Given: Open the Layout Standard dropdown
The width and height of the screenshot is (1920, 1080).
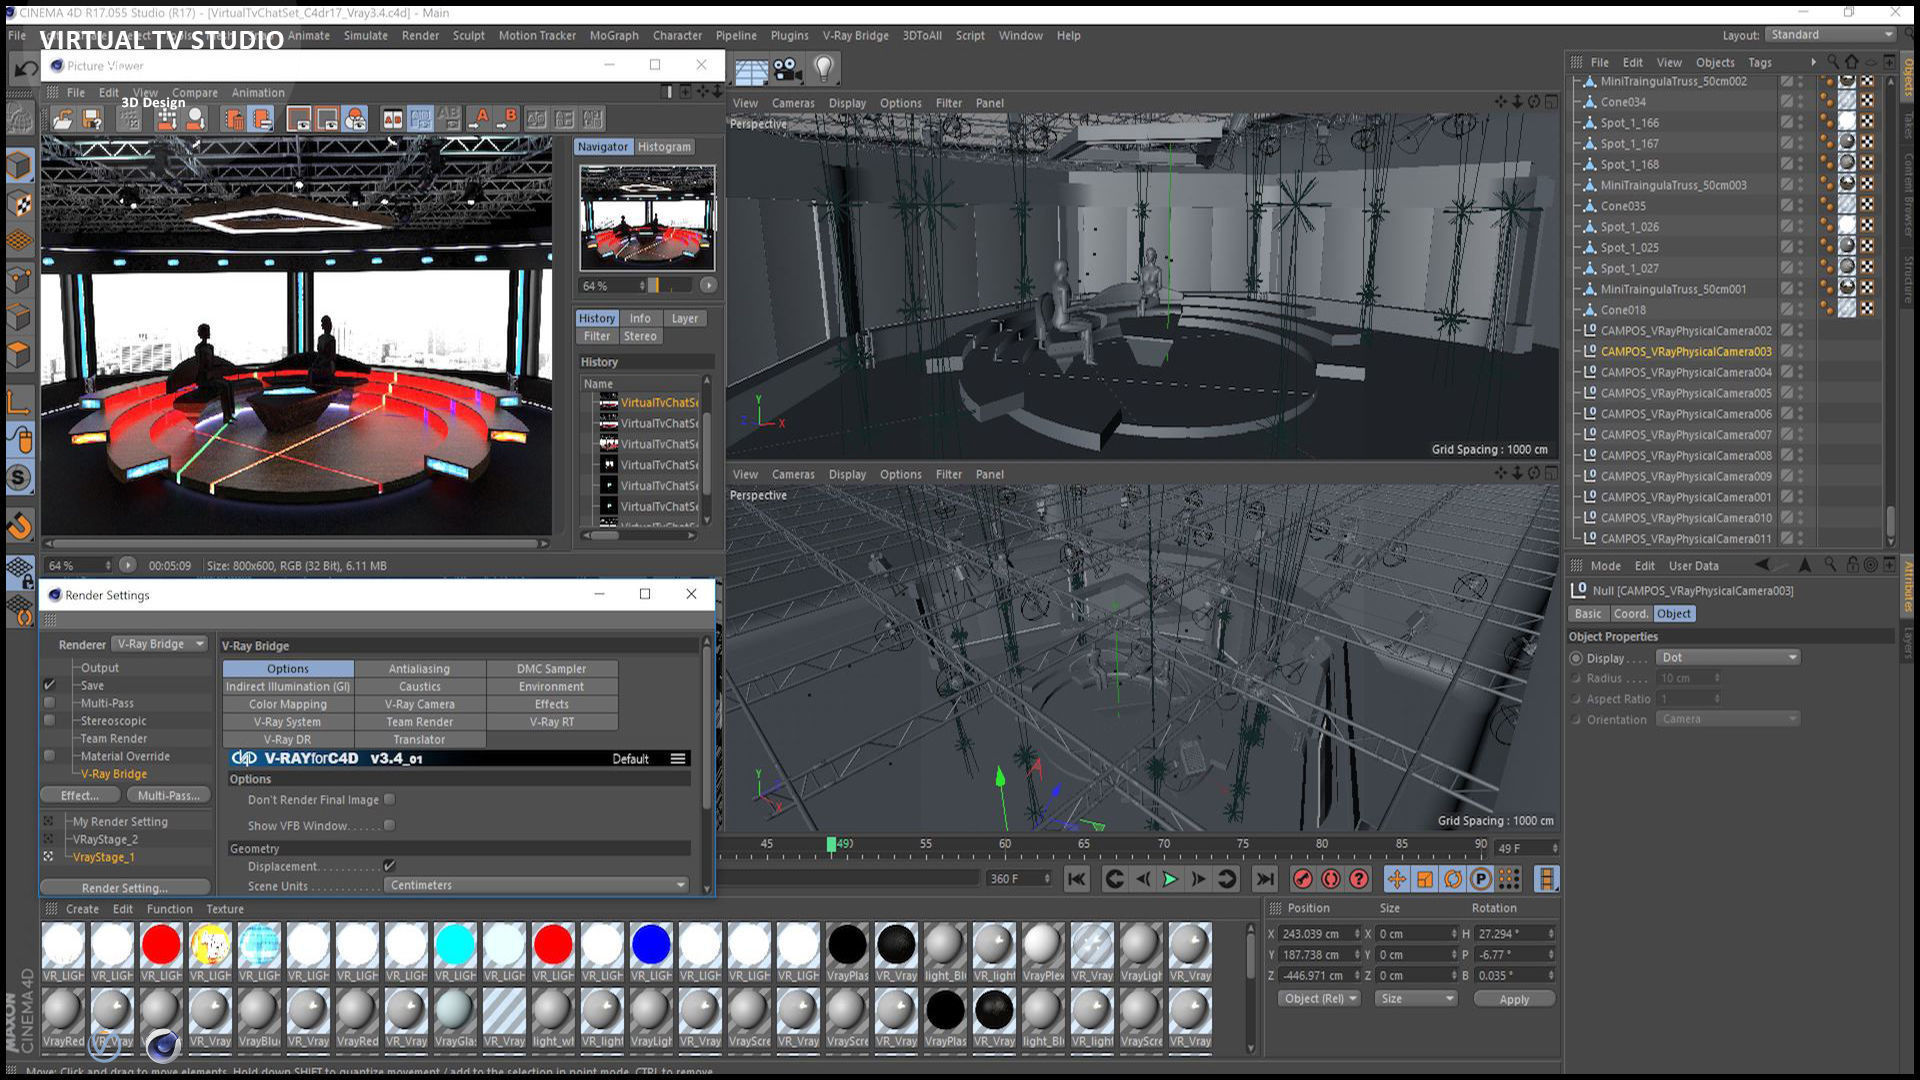Looking at the screenshot, I should [1829, 34].
